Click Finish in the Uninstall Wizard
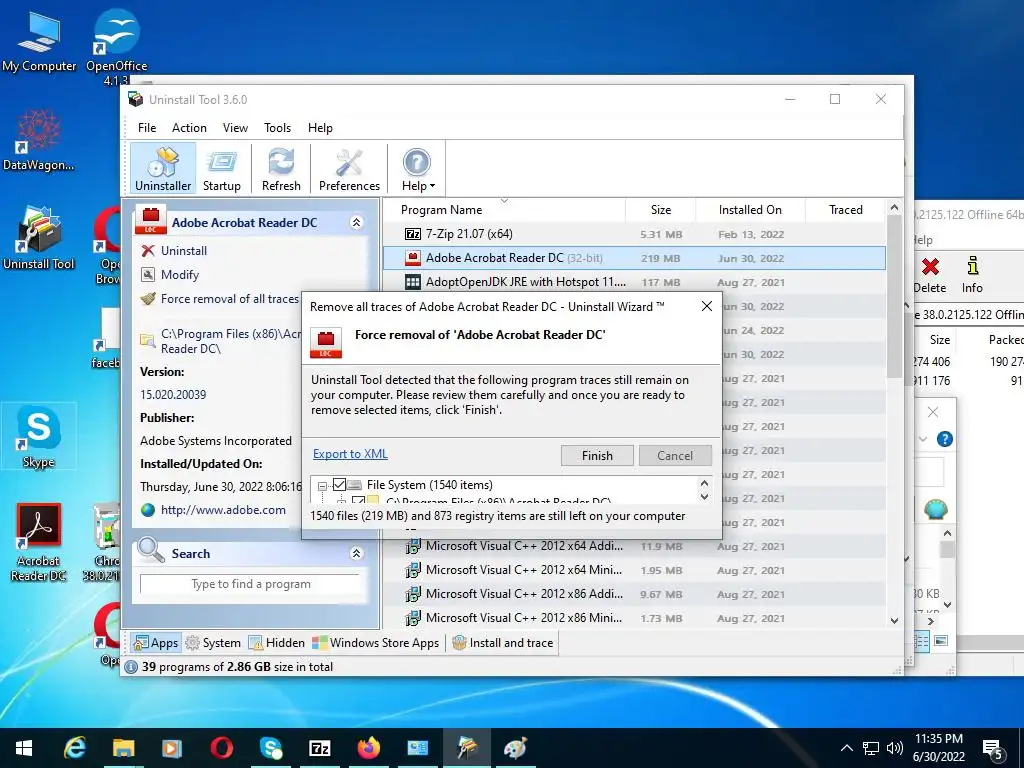 [597, 456]
